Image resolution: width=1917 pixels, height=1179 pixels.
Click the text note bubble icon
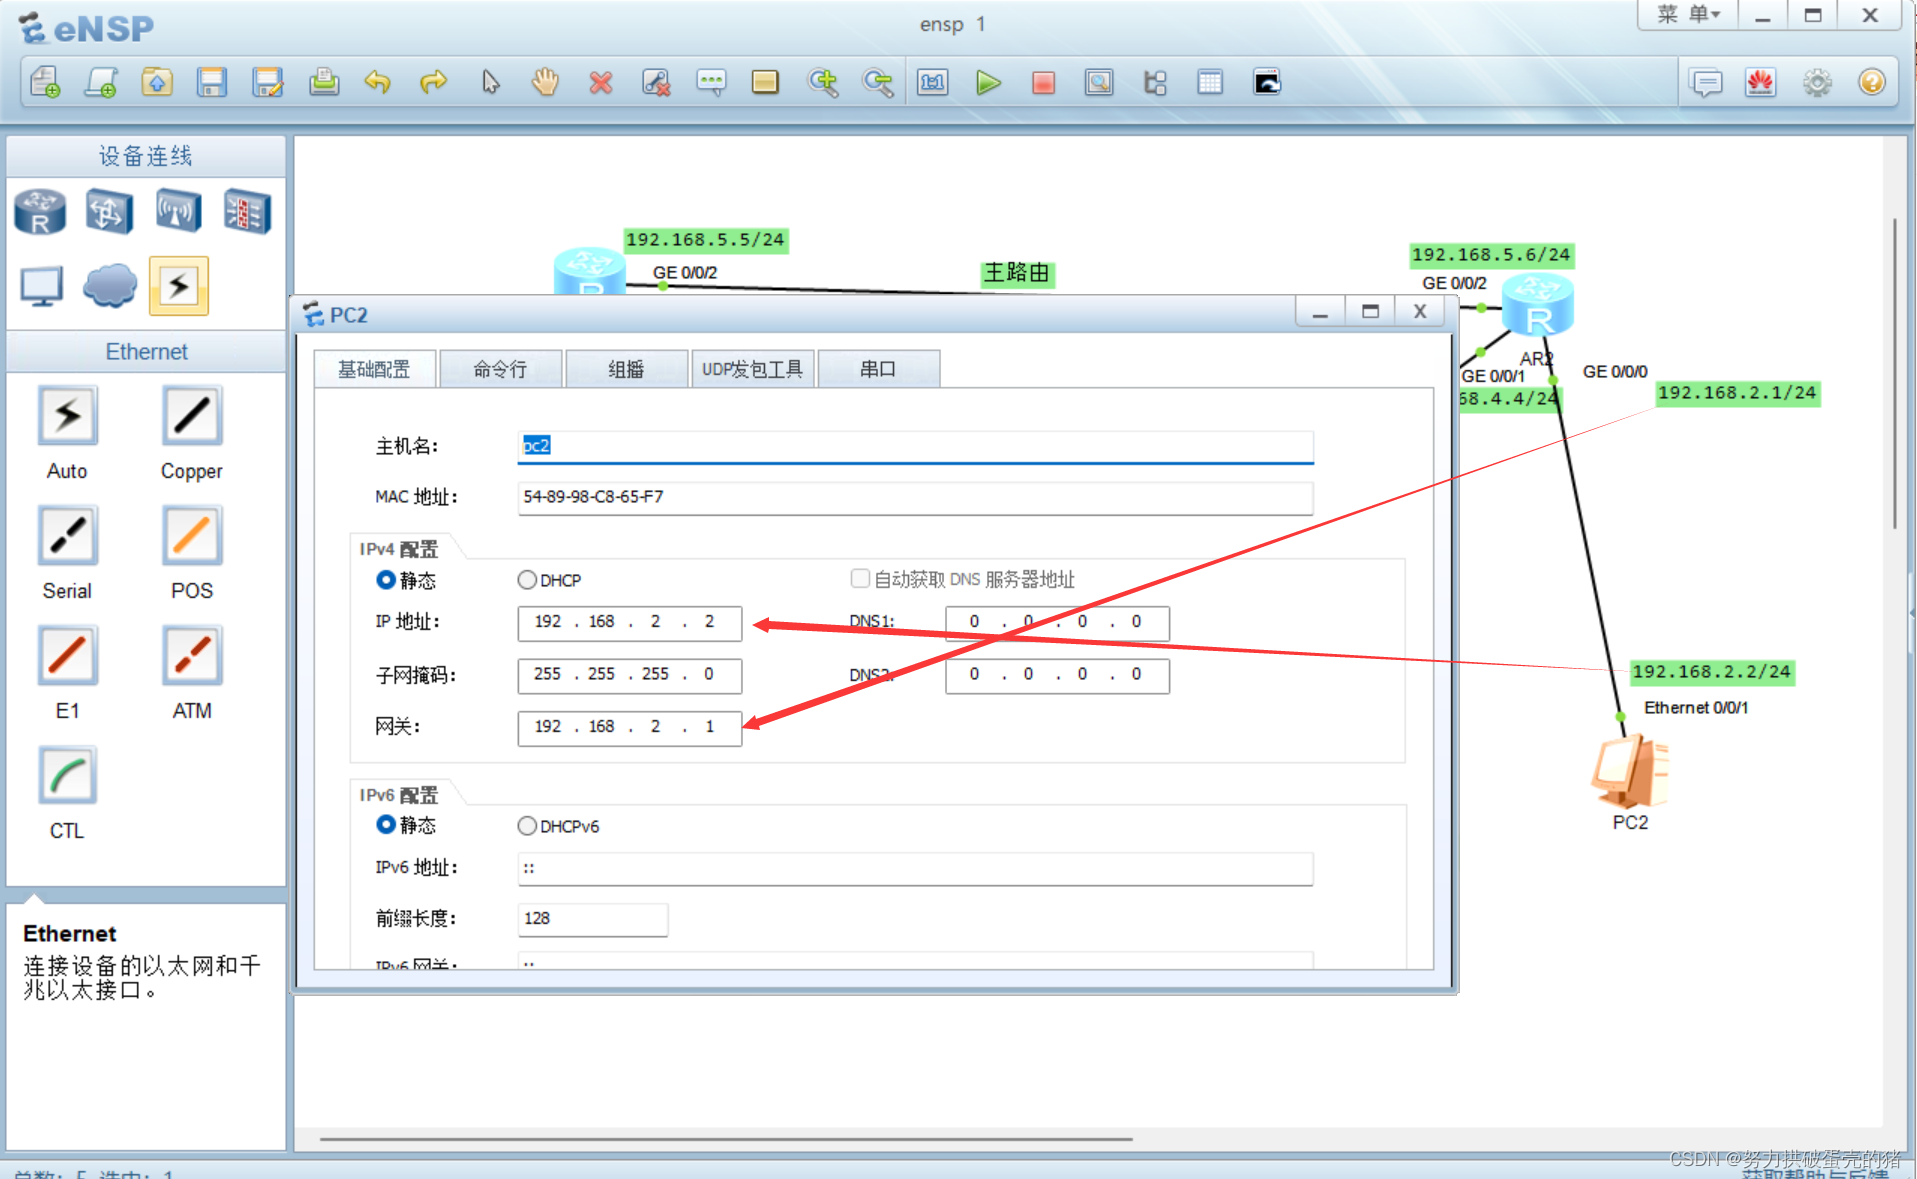click(x=711, y=82)
